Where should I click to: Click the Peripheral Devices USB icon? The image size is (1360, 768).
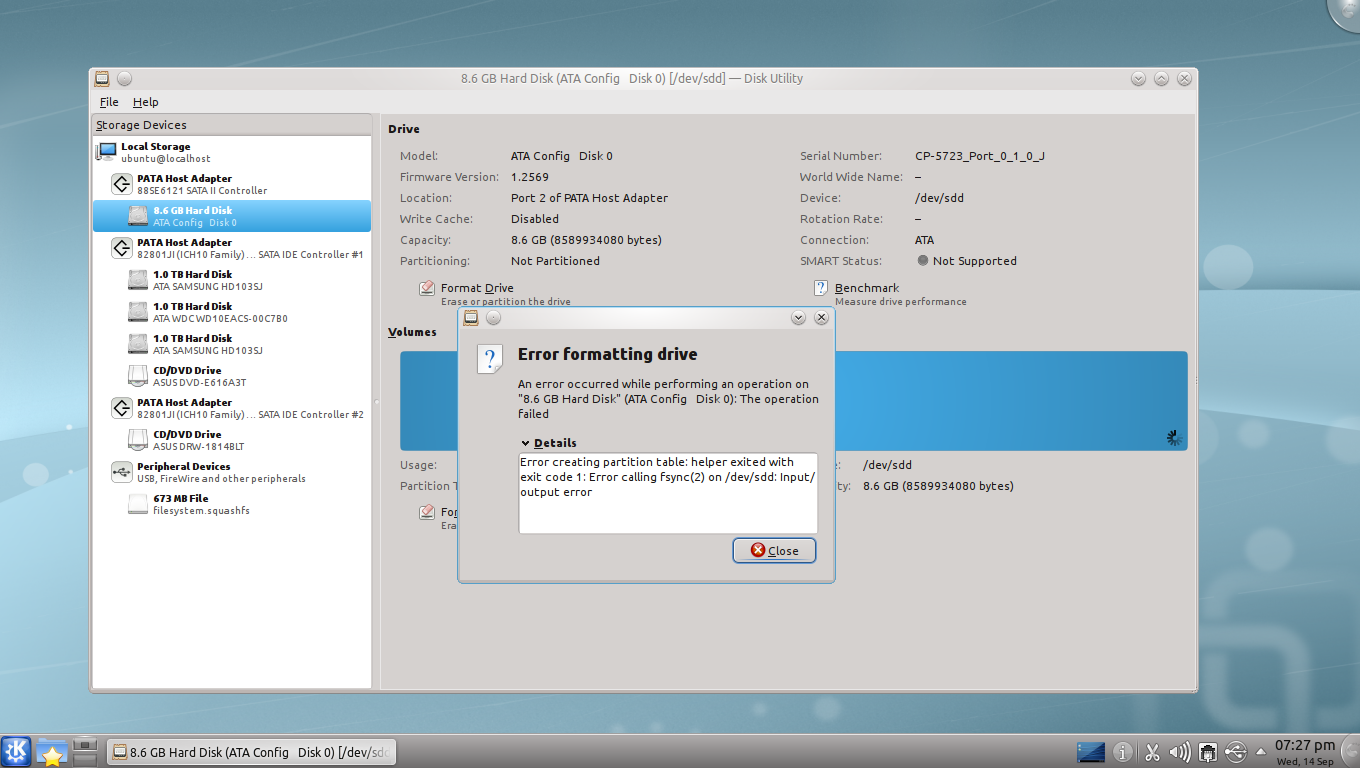pyautogui.click(x=122, y=472)
